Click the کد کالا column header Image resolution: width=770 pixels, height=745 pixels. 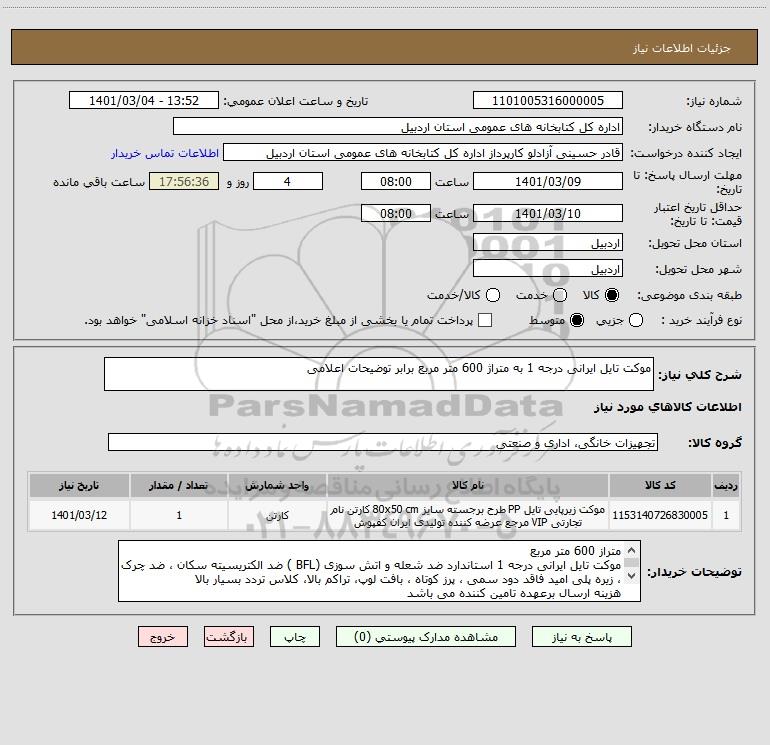(660, 485)
